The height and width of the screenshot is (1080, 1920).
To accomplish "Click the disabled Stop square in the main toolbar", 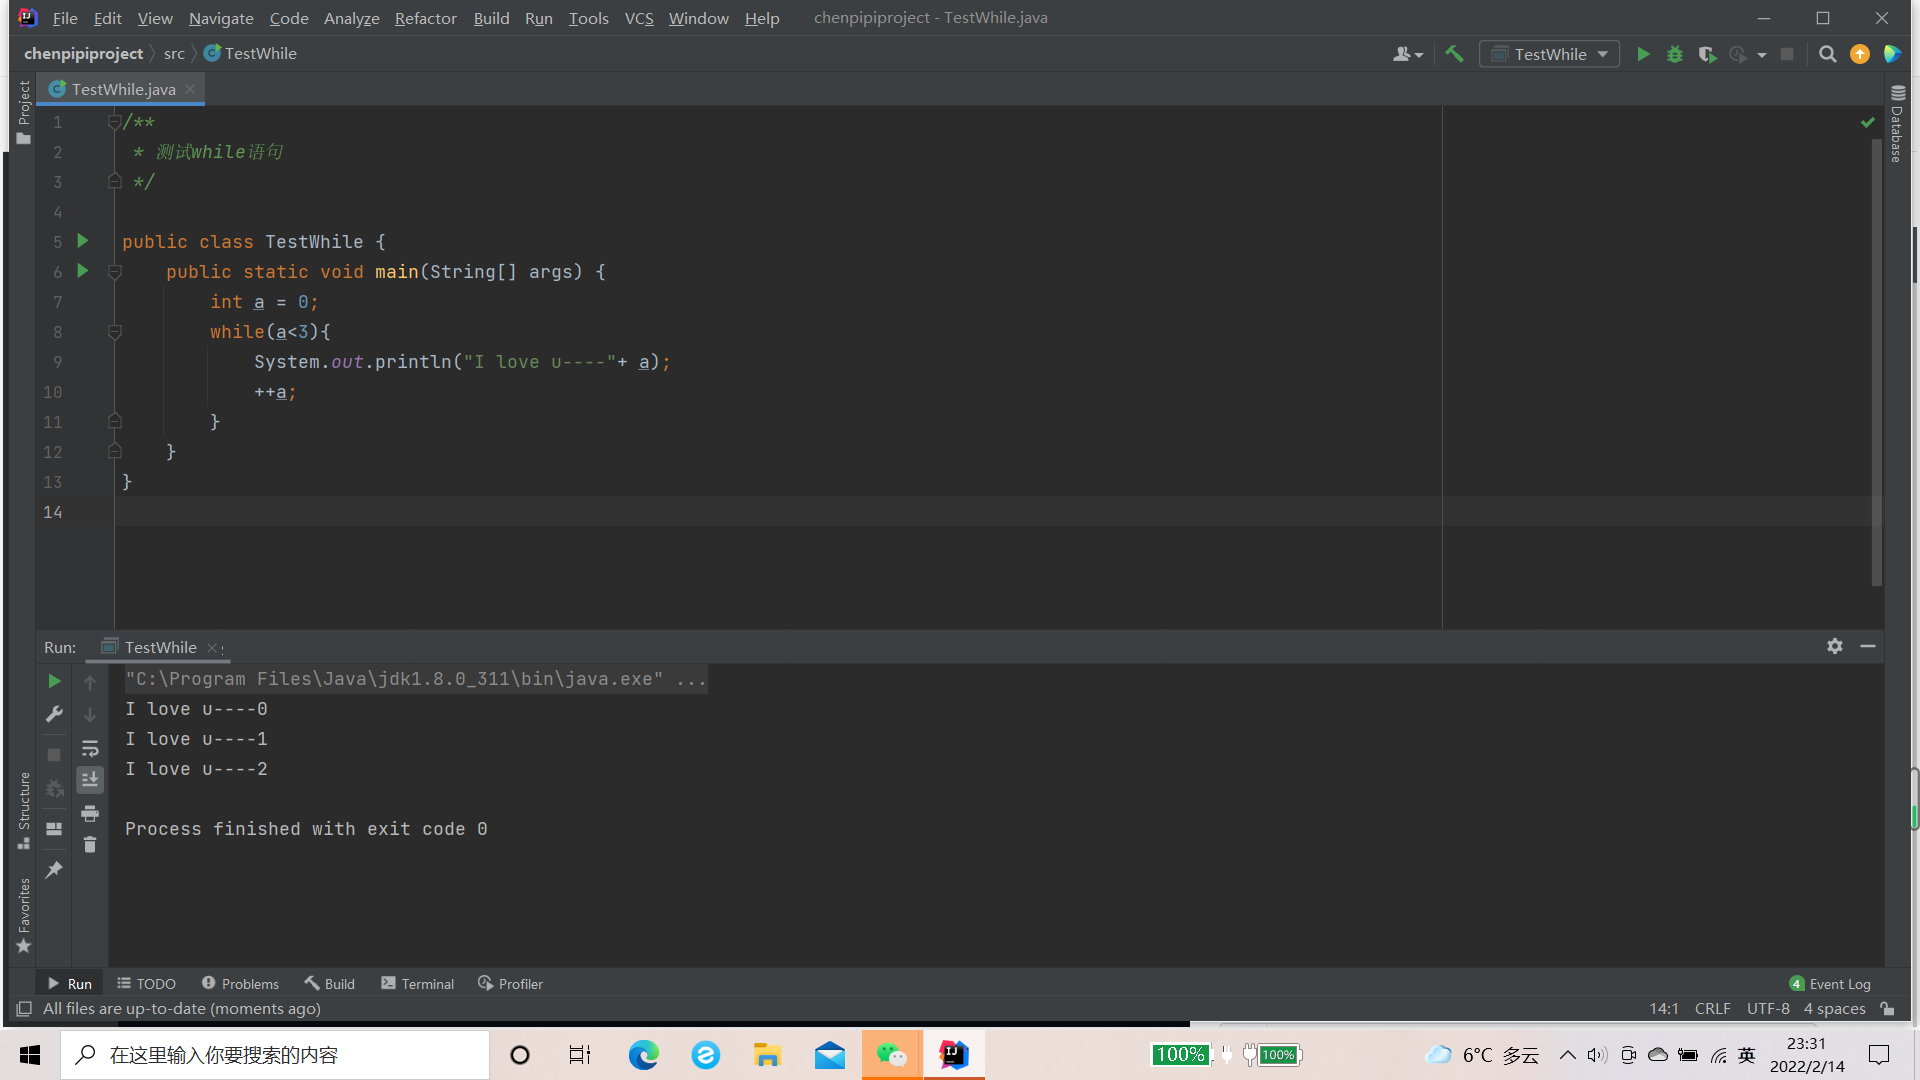I will 1787,54.
